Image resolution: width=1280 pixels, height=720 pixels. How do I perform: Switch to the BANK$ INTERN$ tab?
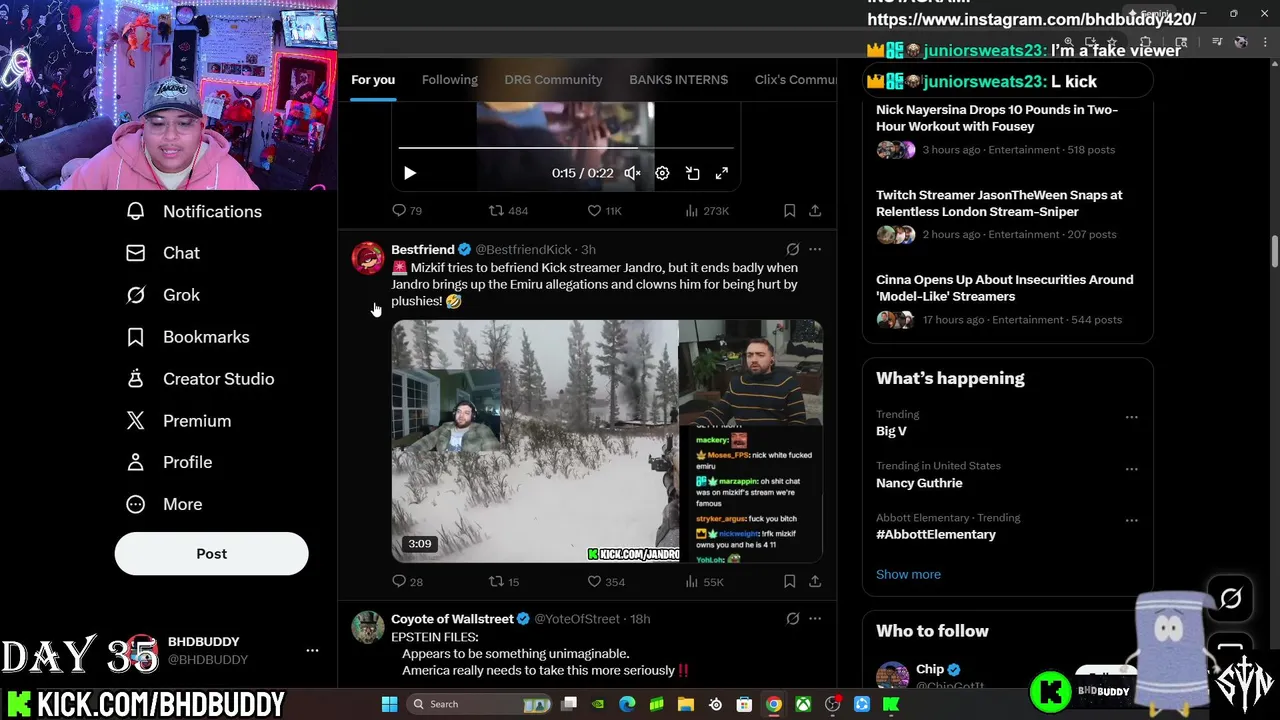click(678, 80)
